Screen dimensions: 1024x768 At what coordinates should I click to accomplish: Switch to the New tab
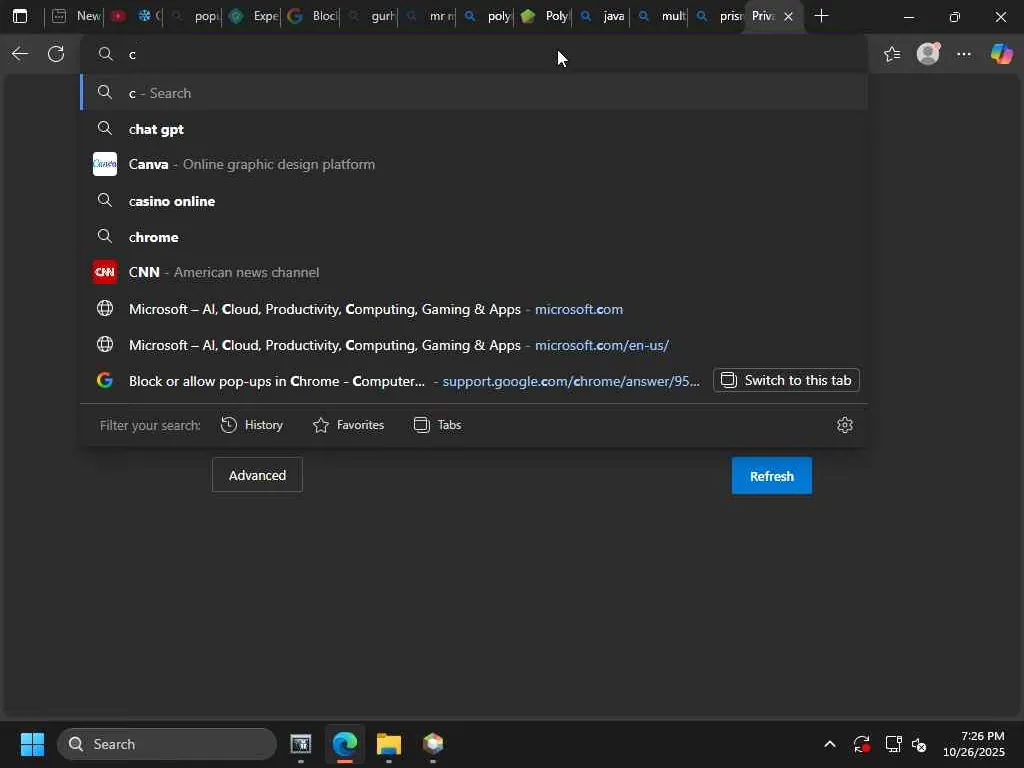(x=75, y=16)
